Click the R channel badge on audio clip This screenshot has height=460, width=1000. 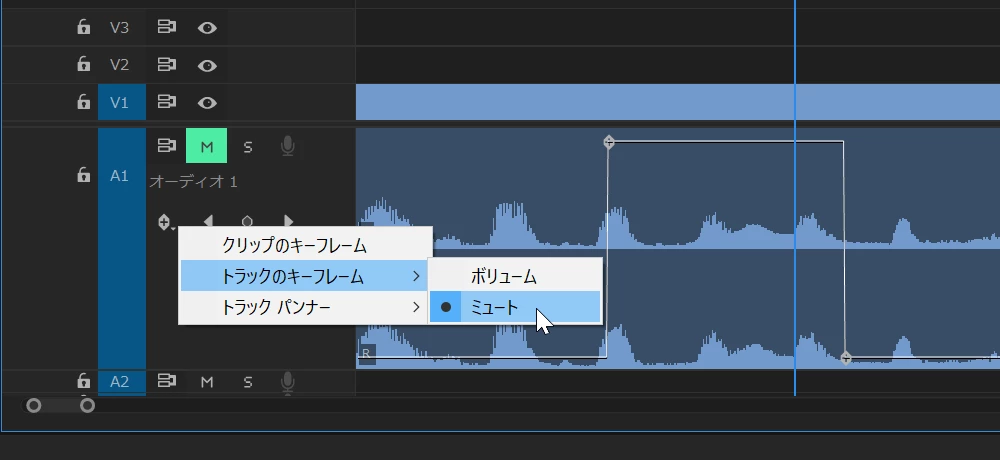click(x=366, y=353)
